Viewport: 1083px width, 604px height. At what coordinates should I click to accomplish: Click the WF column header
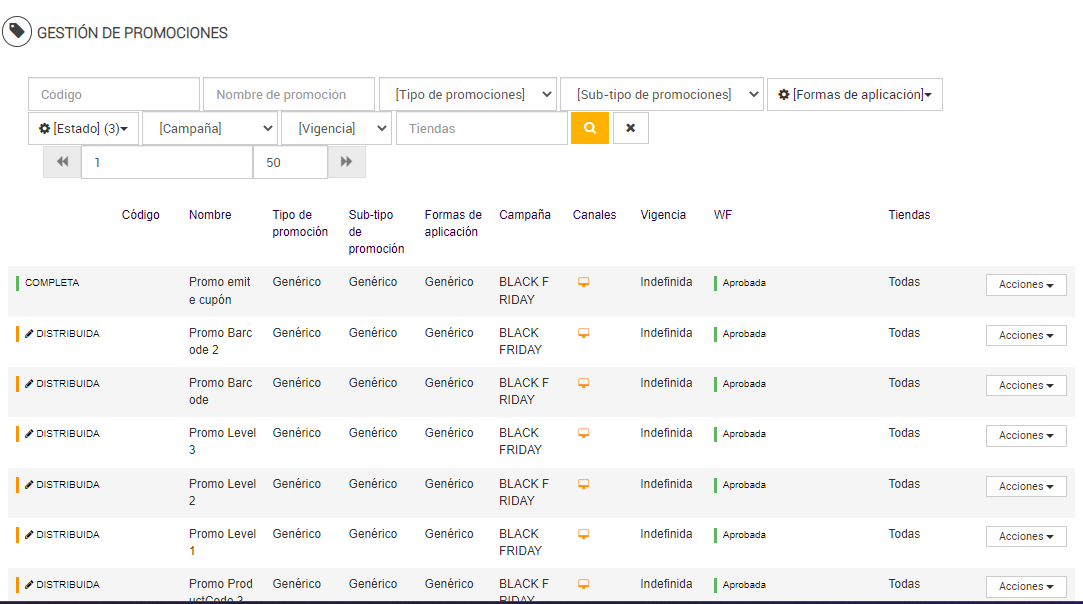pyautogui.click(x=722, y=215)
